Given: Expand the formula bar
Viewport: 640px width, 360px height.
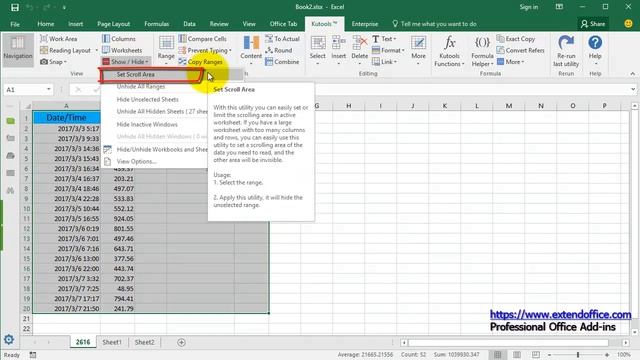Looking at the screenshot, I should 633,89.
